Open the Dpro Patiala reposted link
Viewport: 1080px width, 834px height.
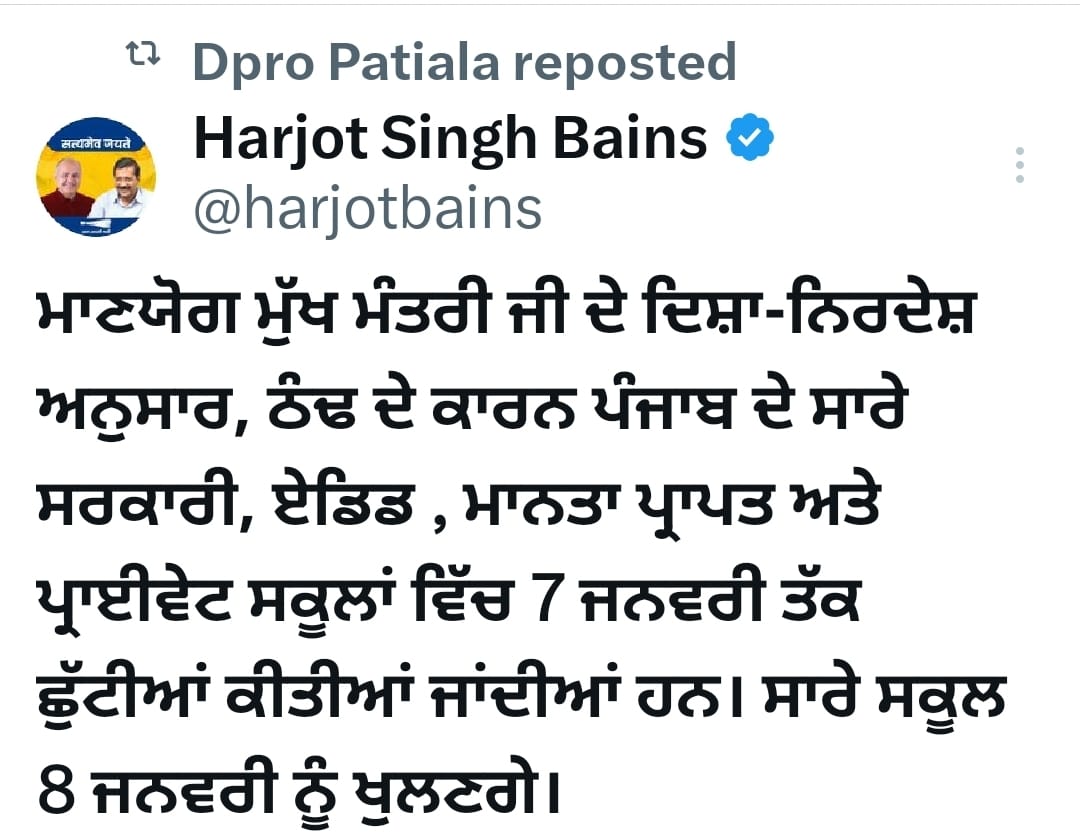464,62
